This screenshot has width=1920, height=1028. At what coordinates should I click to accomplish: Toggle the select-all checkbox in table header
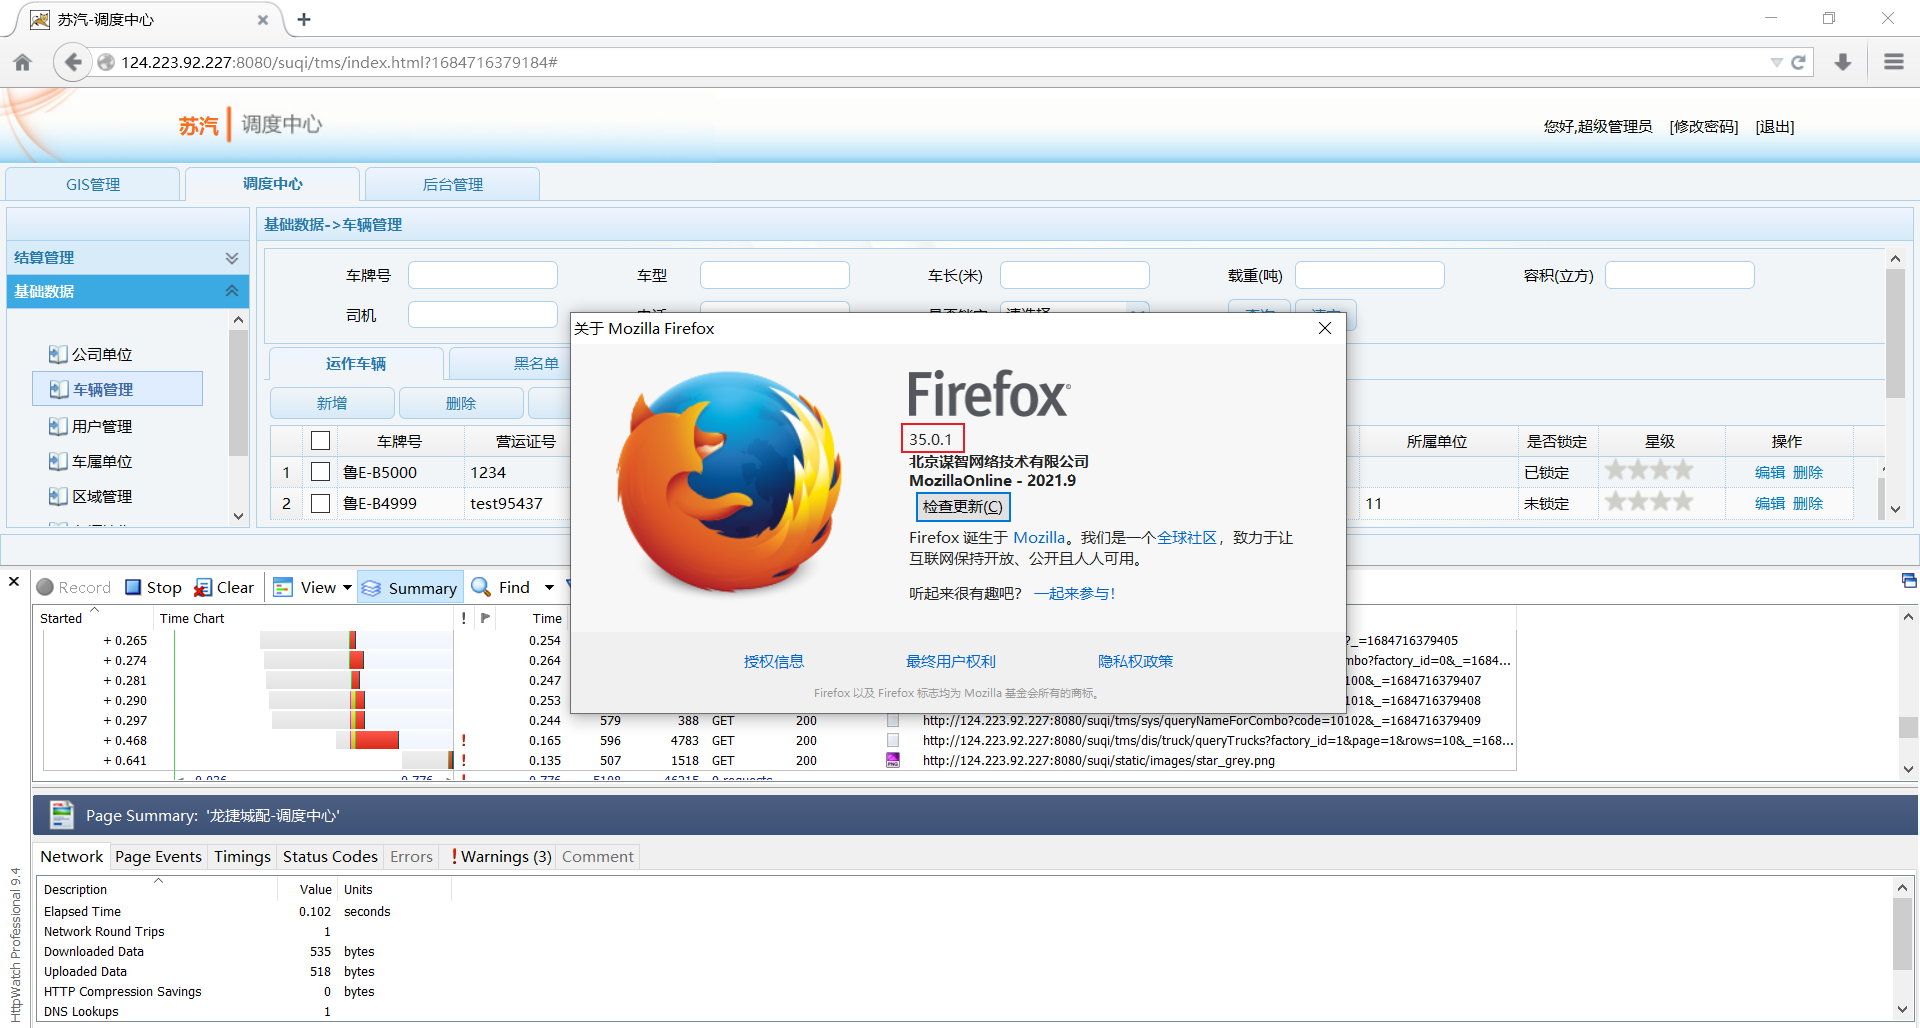(320, 441)
